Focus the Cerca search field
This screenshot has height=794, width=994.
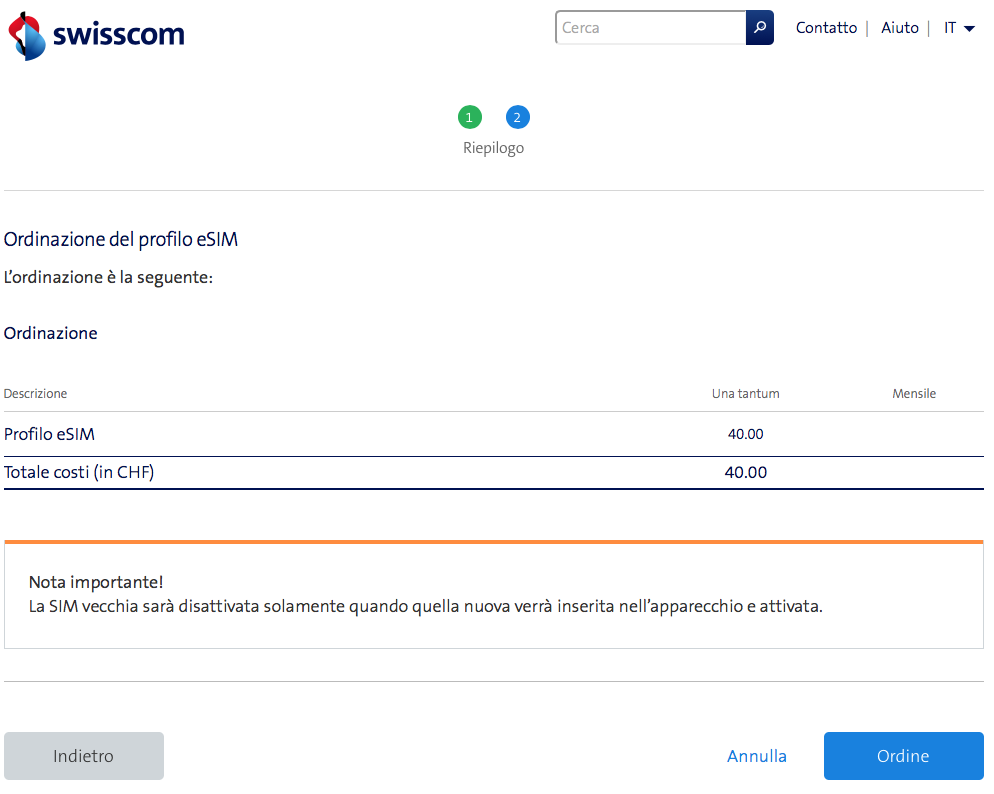(650, 28)
